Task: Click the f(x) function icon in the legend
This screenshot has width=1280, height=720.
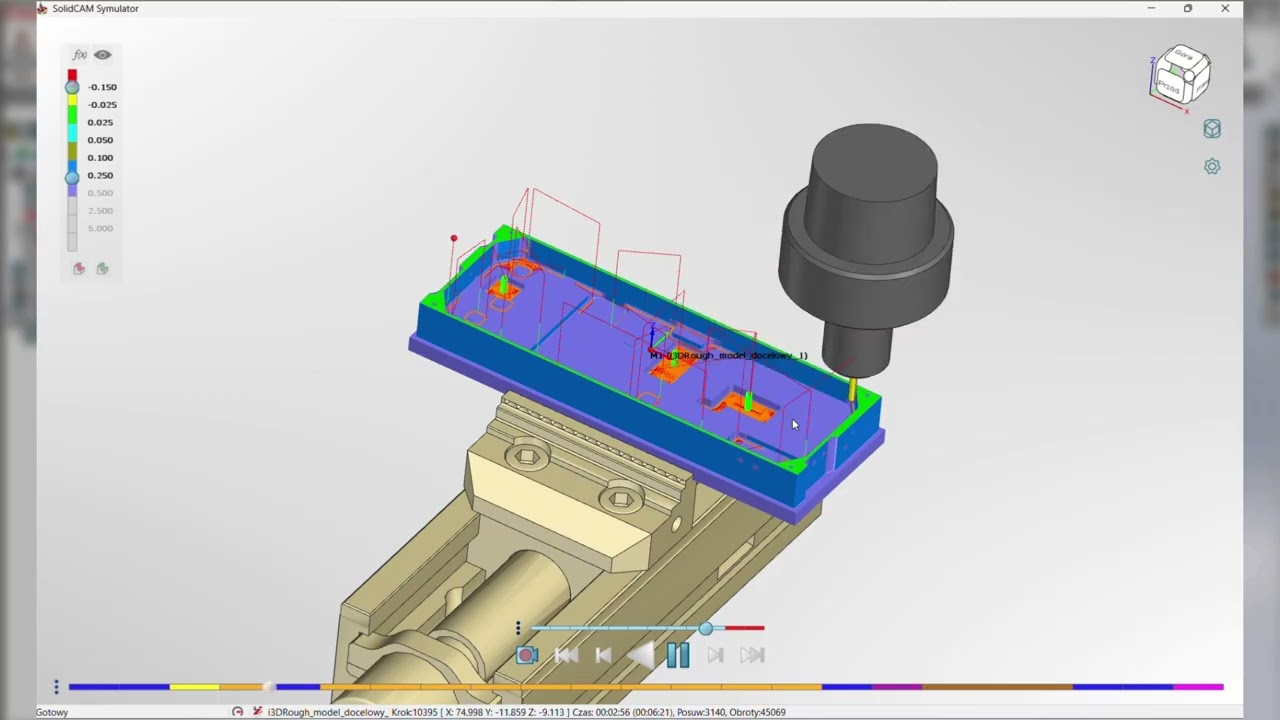Action: pos(80,55)
